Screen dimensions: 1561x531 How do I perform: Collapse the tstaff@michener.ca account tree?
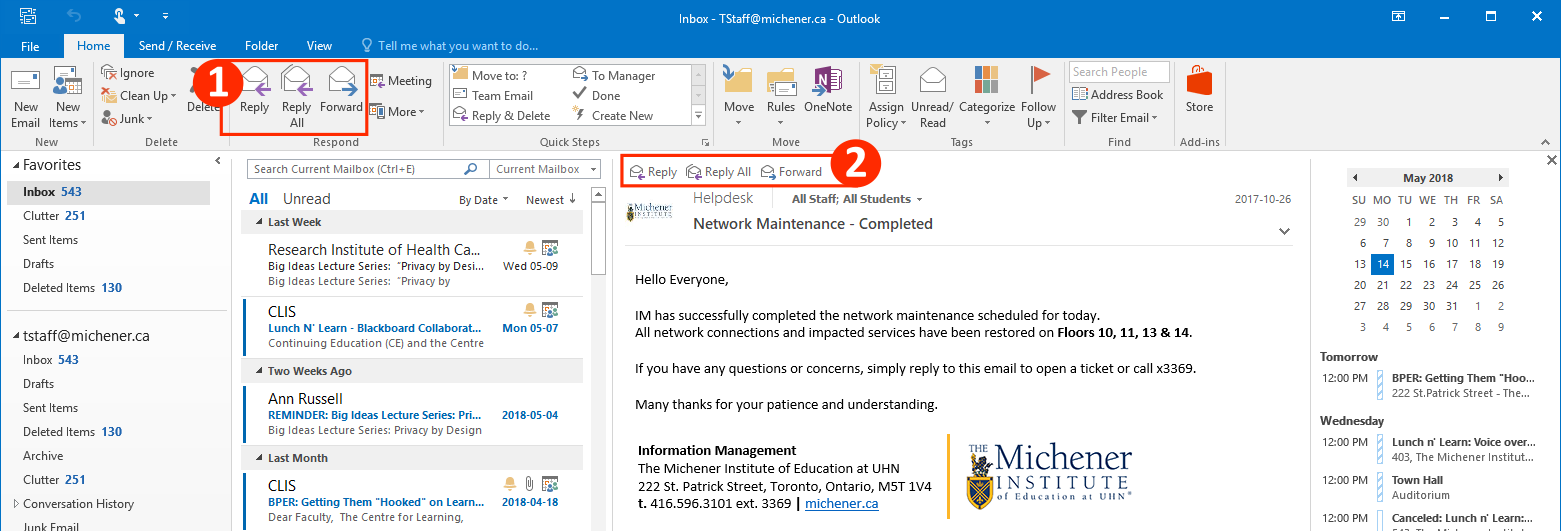tap(15, 336)
